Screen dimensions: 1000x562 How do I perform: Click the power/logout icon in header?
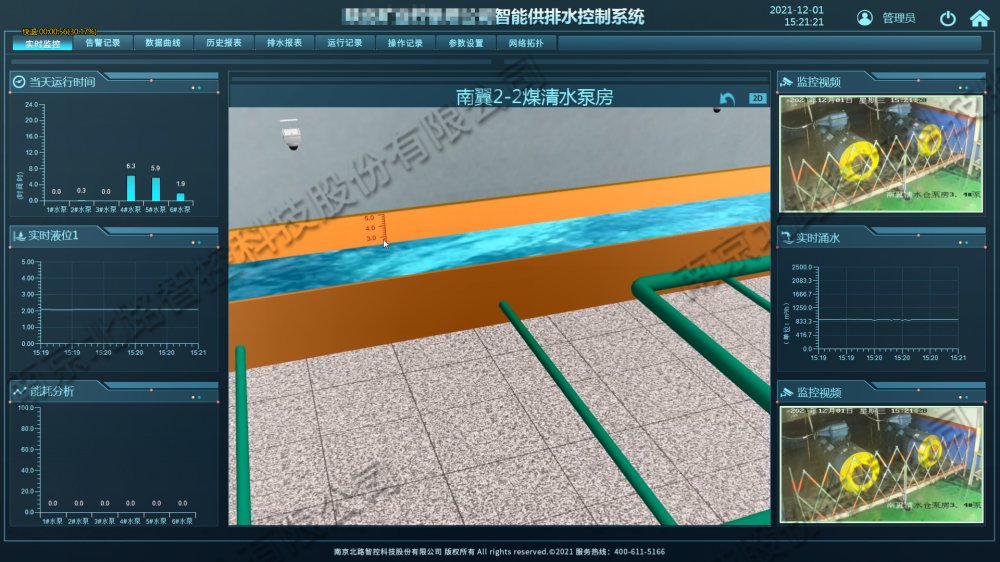click(948, 18)
